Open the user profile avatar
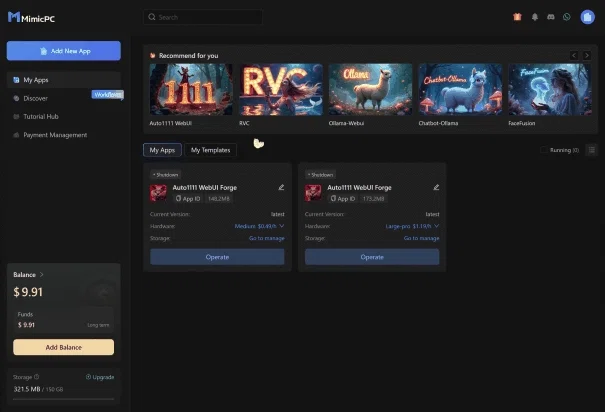This screenshot has width=605, height=412. 587,17
